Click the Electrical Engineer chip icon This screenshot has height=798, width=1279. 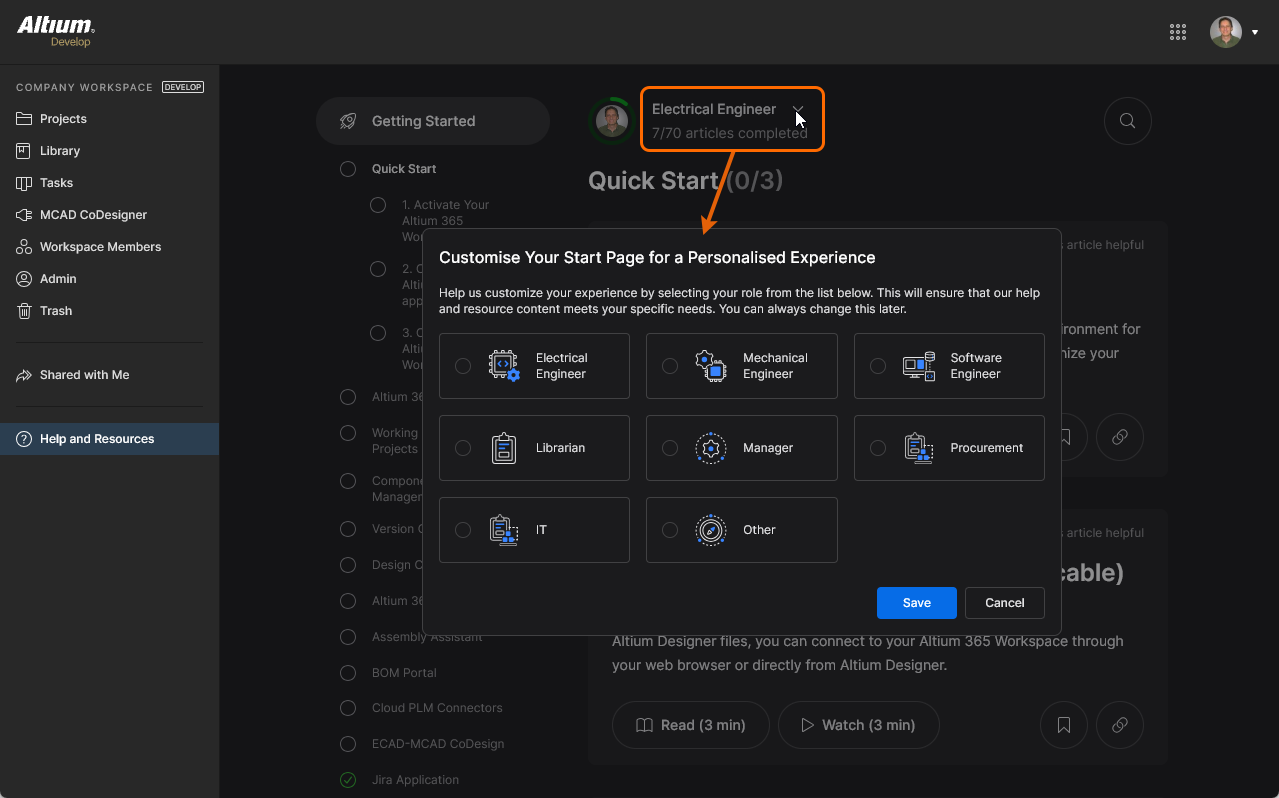tap(504, 366)
